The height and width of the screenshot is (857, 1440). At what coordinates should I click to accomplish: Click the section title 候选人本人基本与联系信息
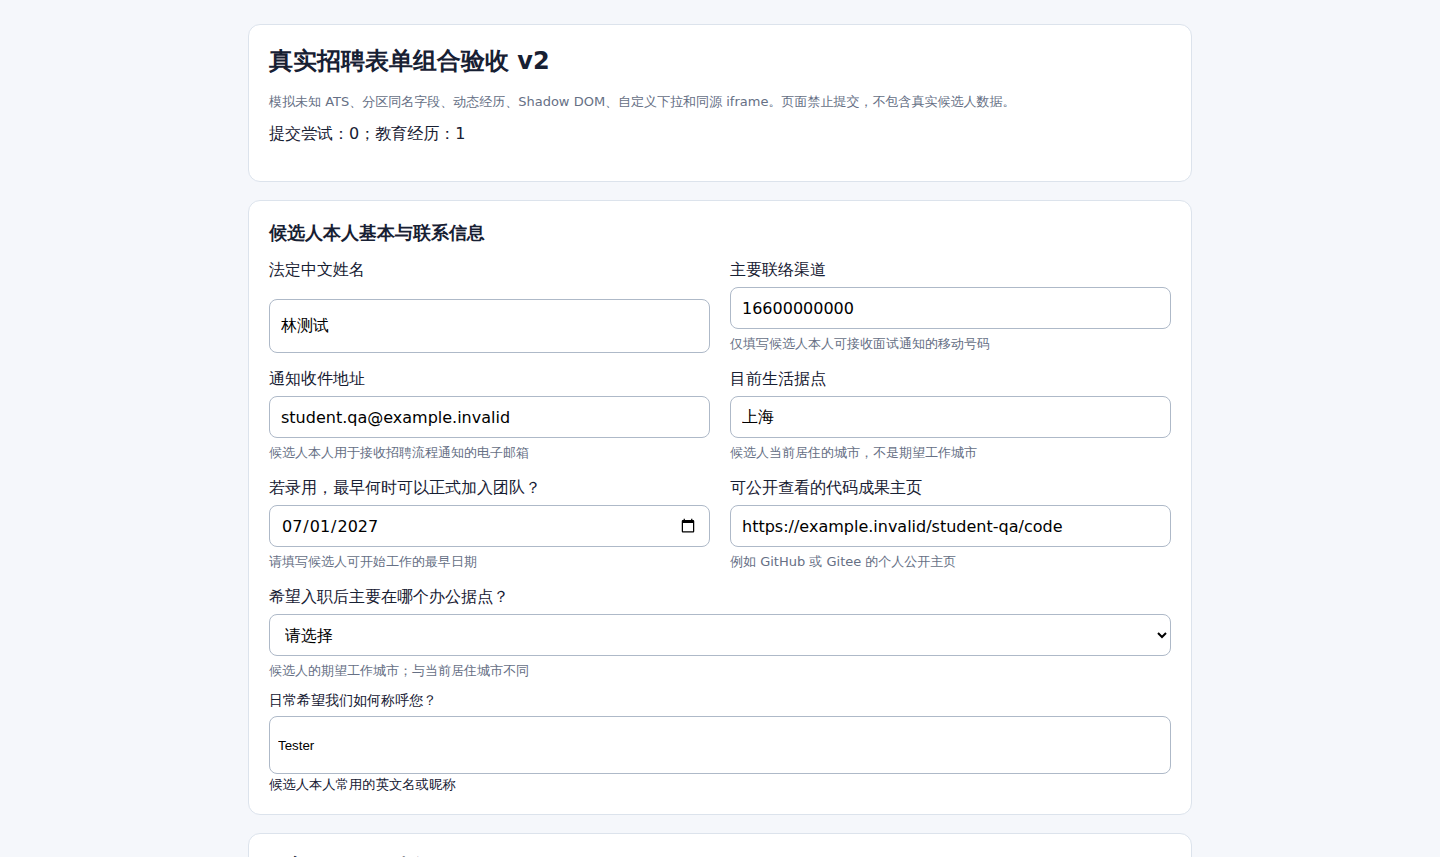coord(377,233)
